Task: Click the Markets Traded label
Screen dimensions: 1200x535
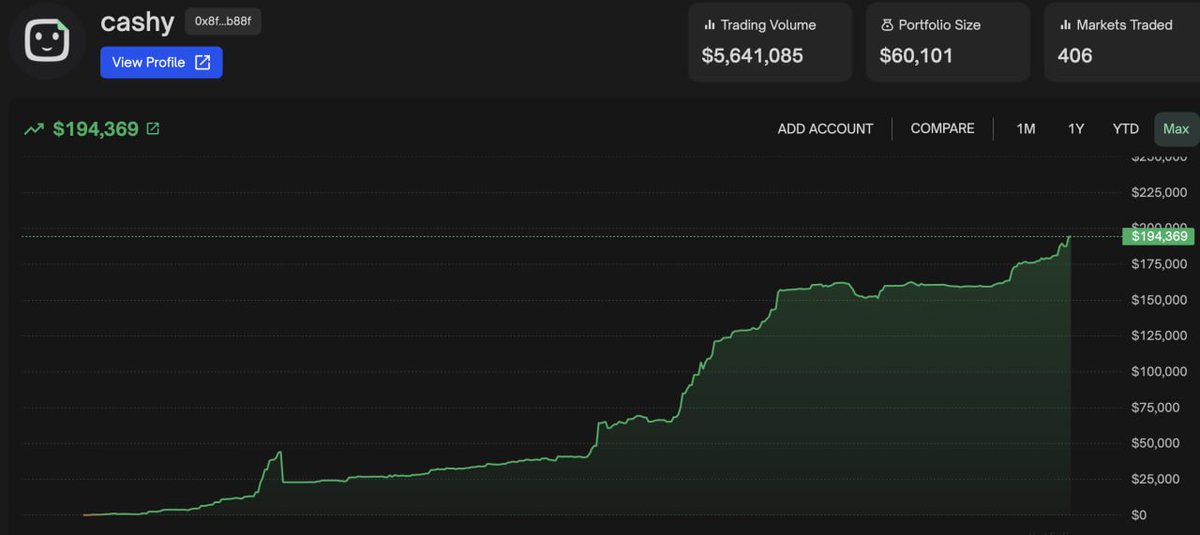Action: point(1124,25)
